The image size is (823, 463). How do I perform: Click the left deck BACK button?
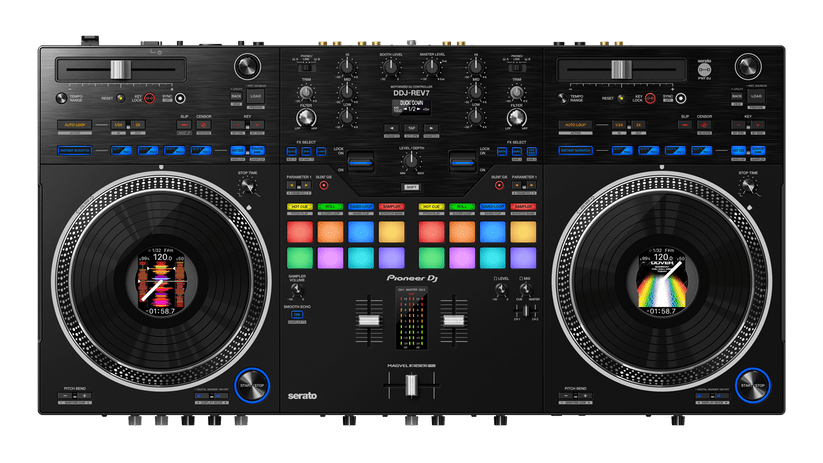(236, 97)
